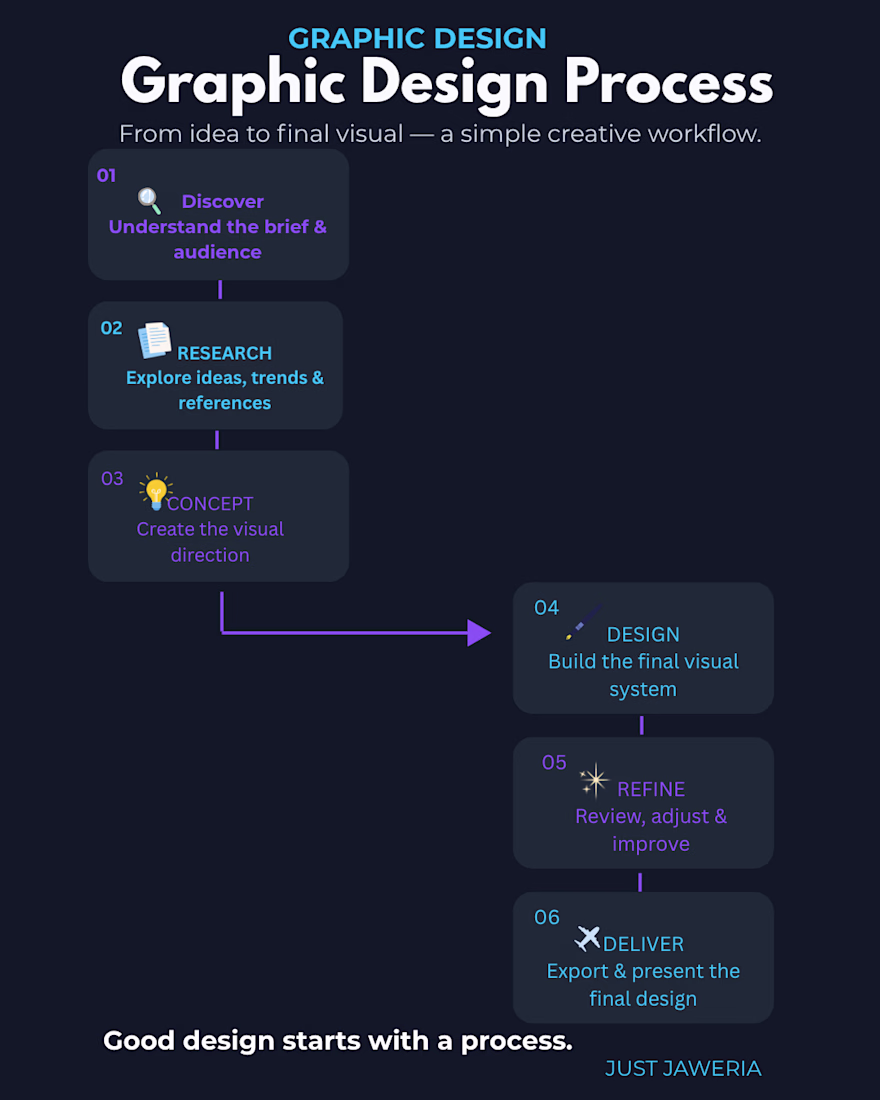Select the 'DELIVER' step label
880x1100 pixels.
pos(643,944)
